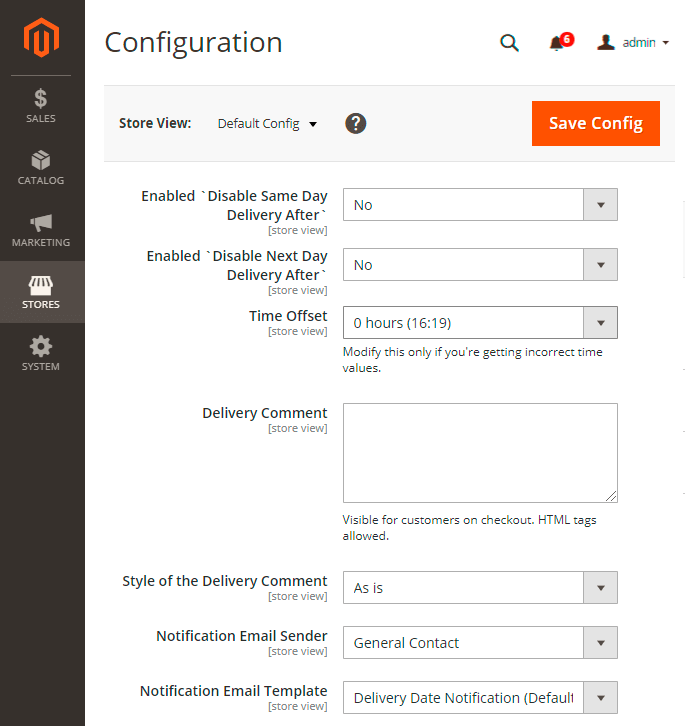This screenshot has height=726, width=685.
Task: Click the System gear icon
Action: pos(41,347)
